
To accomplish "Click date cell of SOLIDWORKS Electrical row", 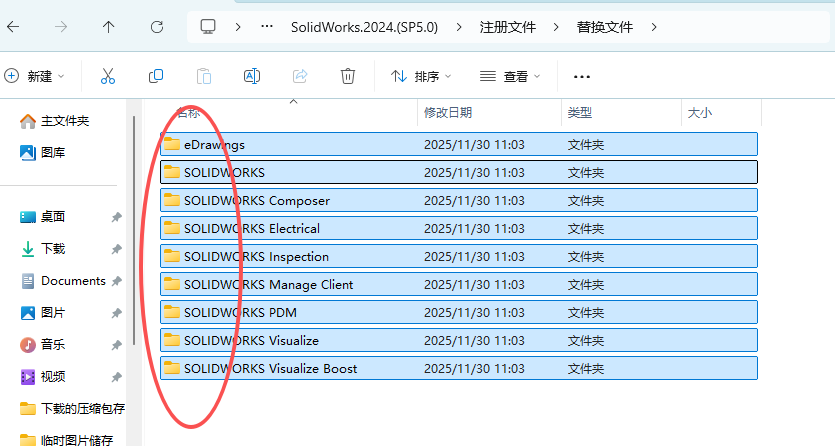I will [474, 228].
